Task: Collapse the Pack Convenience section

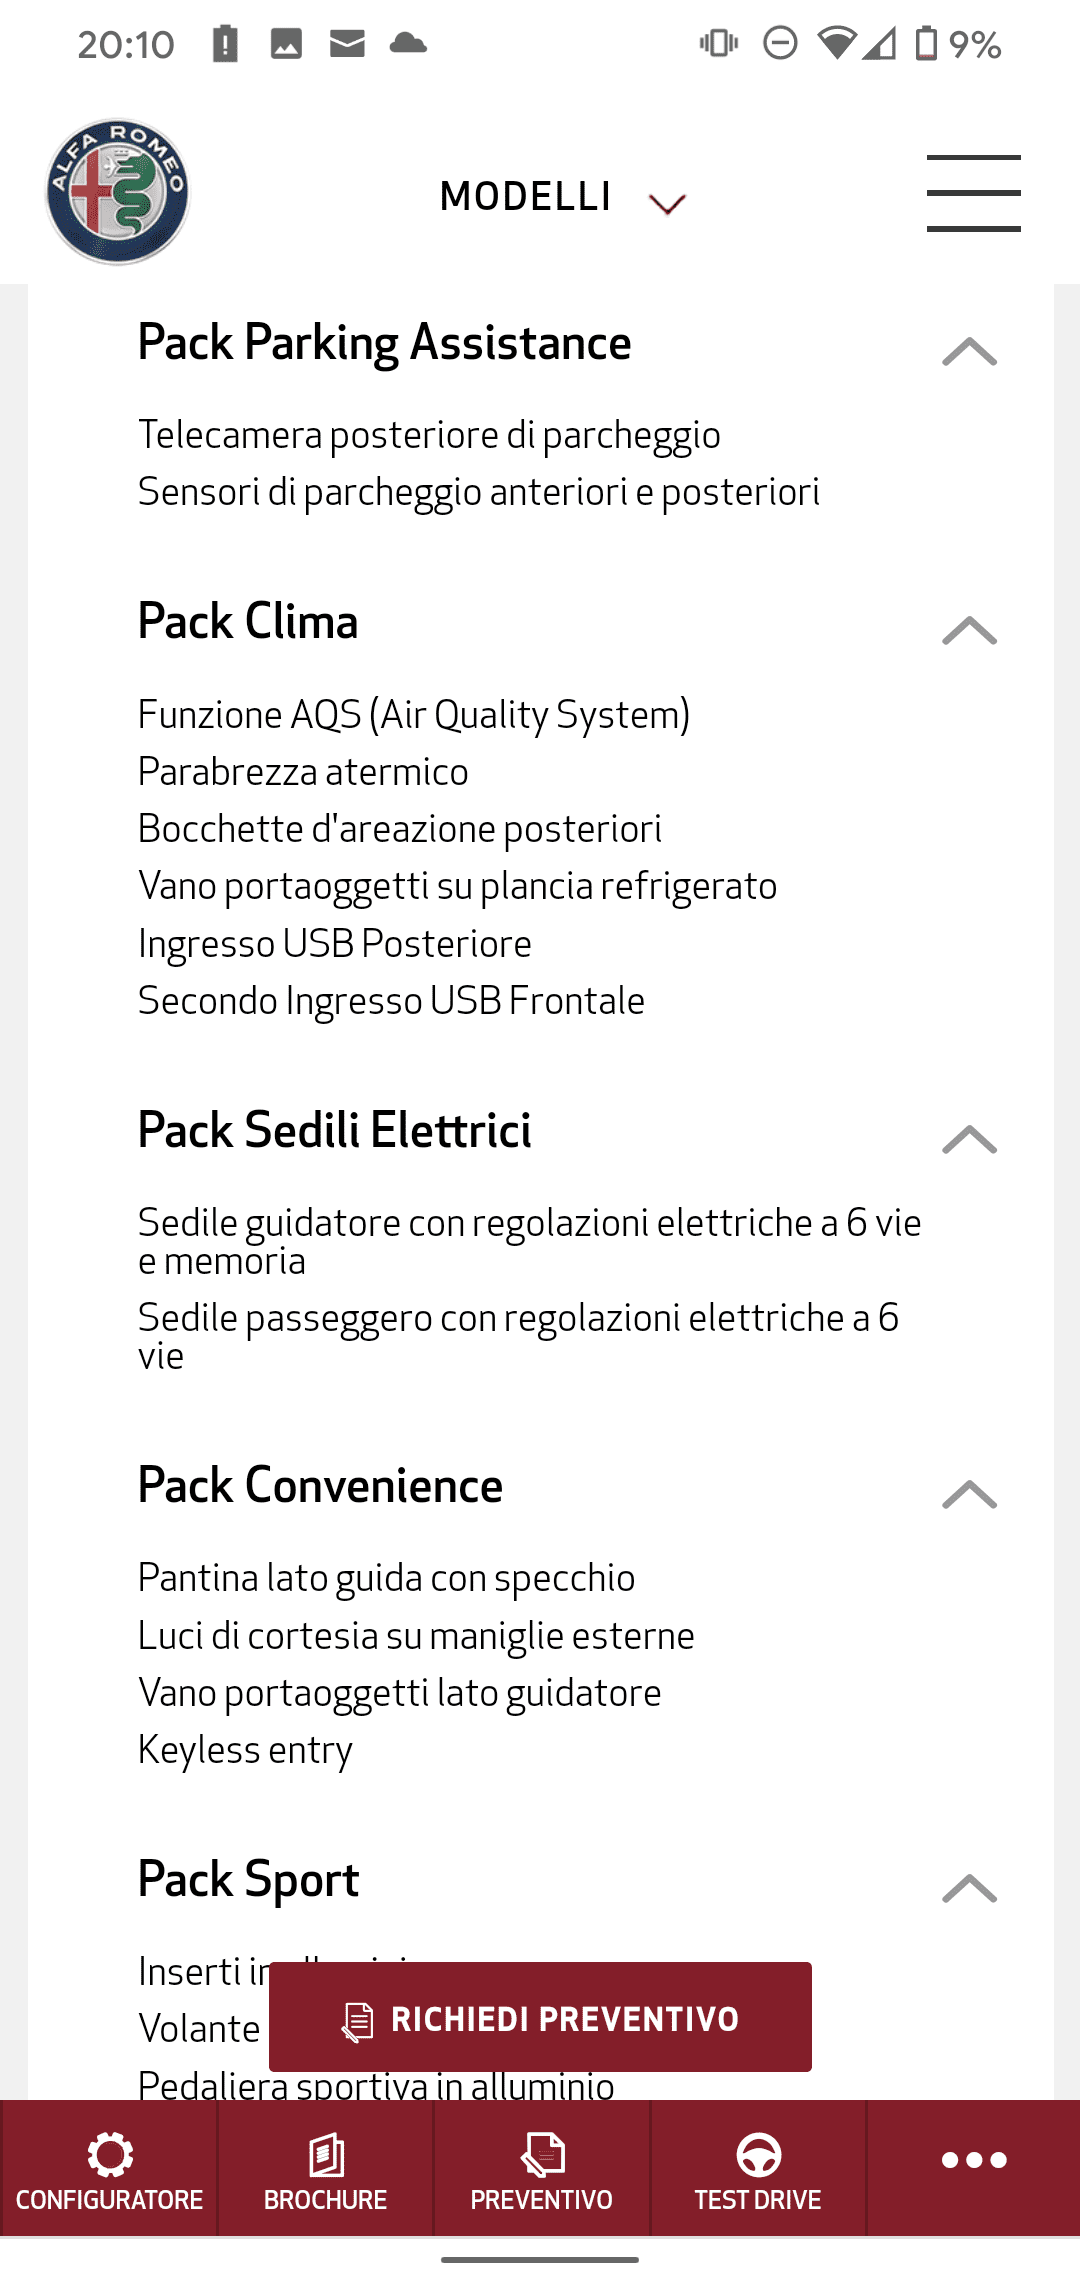Action: [x=969, y=1495]
